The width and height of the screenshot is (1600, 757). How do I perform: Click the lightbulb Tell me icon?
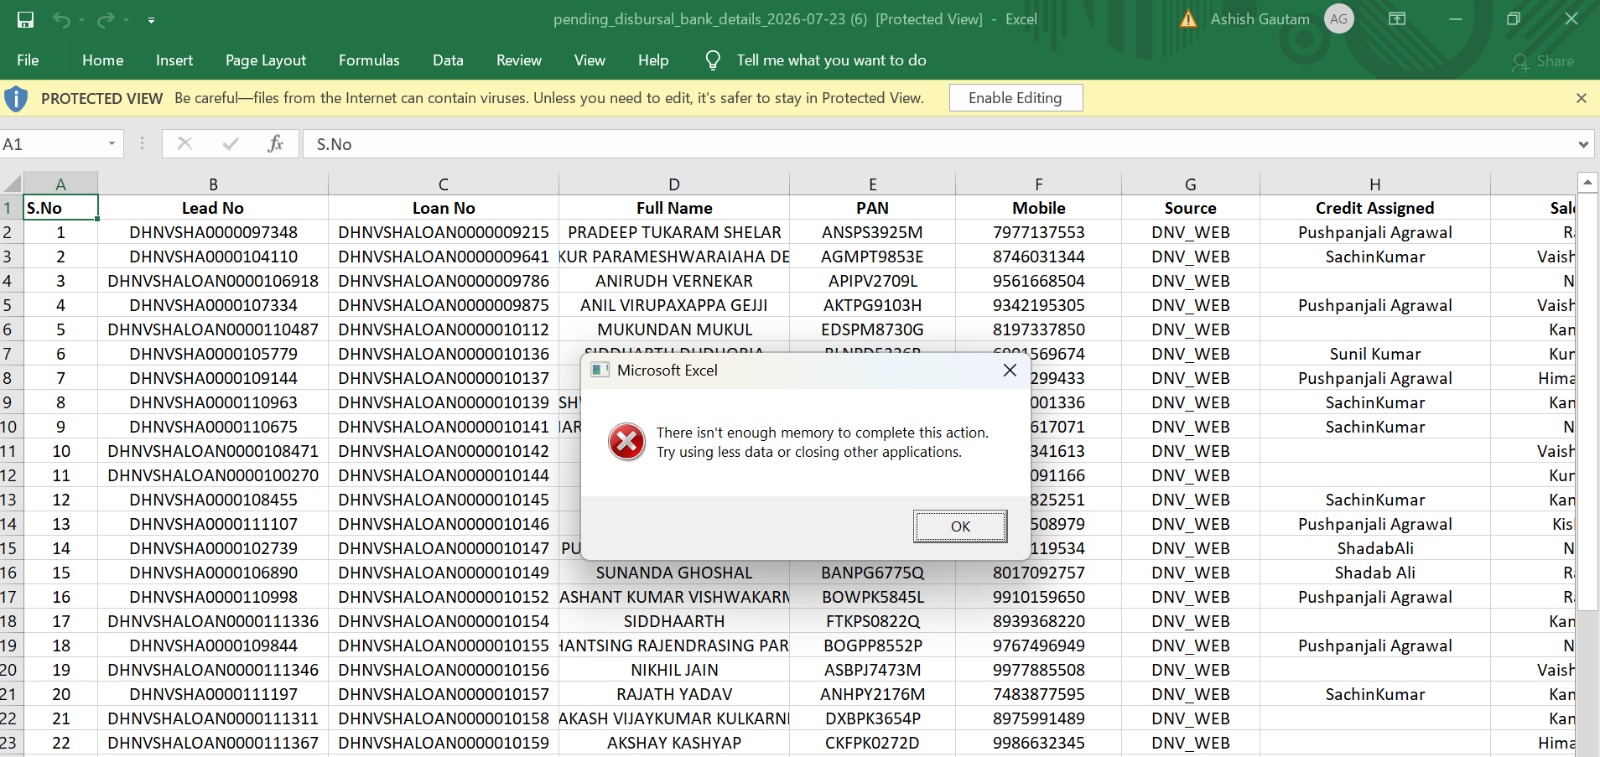coord(713,60)
